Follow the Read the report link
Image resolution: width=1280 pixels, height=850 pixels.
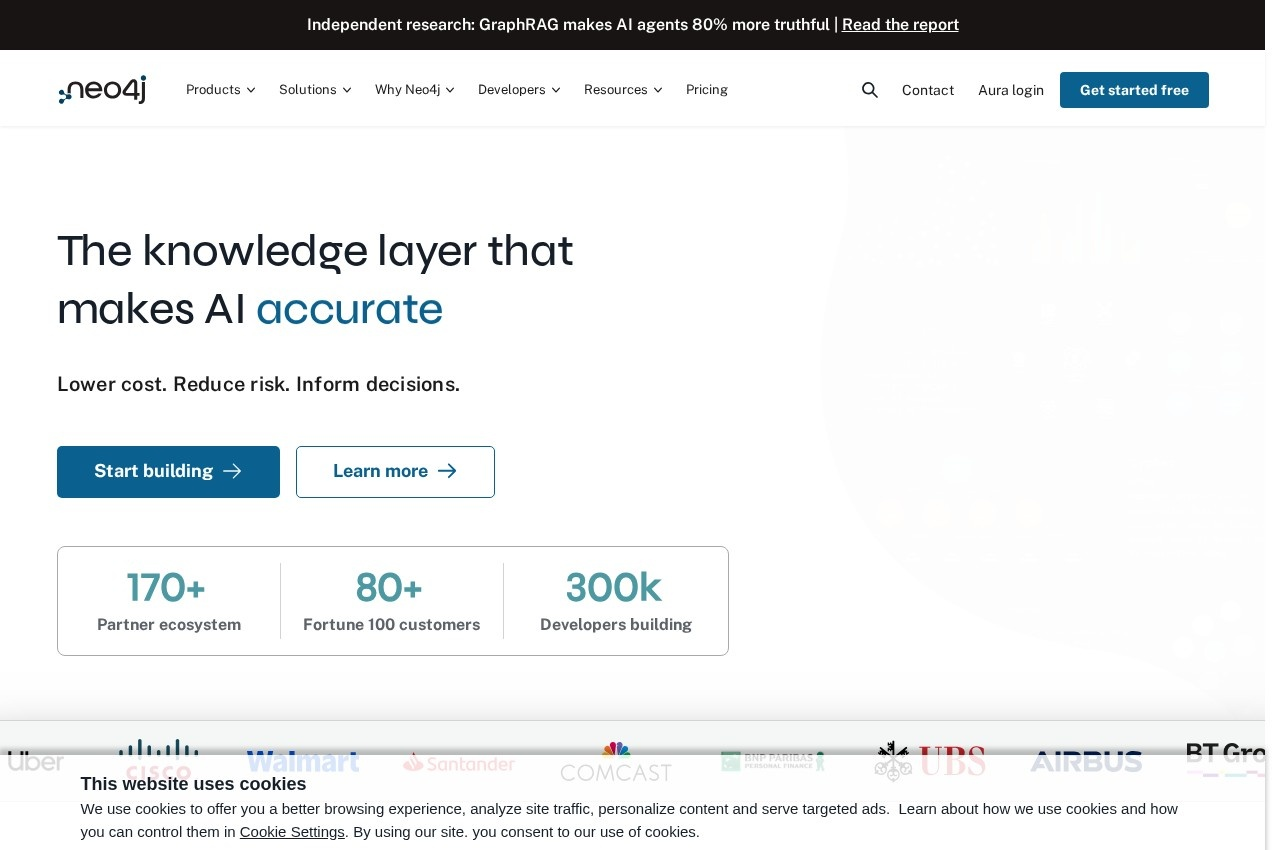(x=900, y=25)
